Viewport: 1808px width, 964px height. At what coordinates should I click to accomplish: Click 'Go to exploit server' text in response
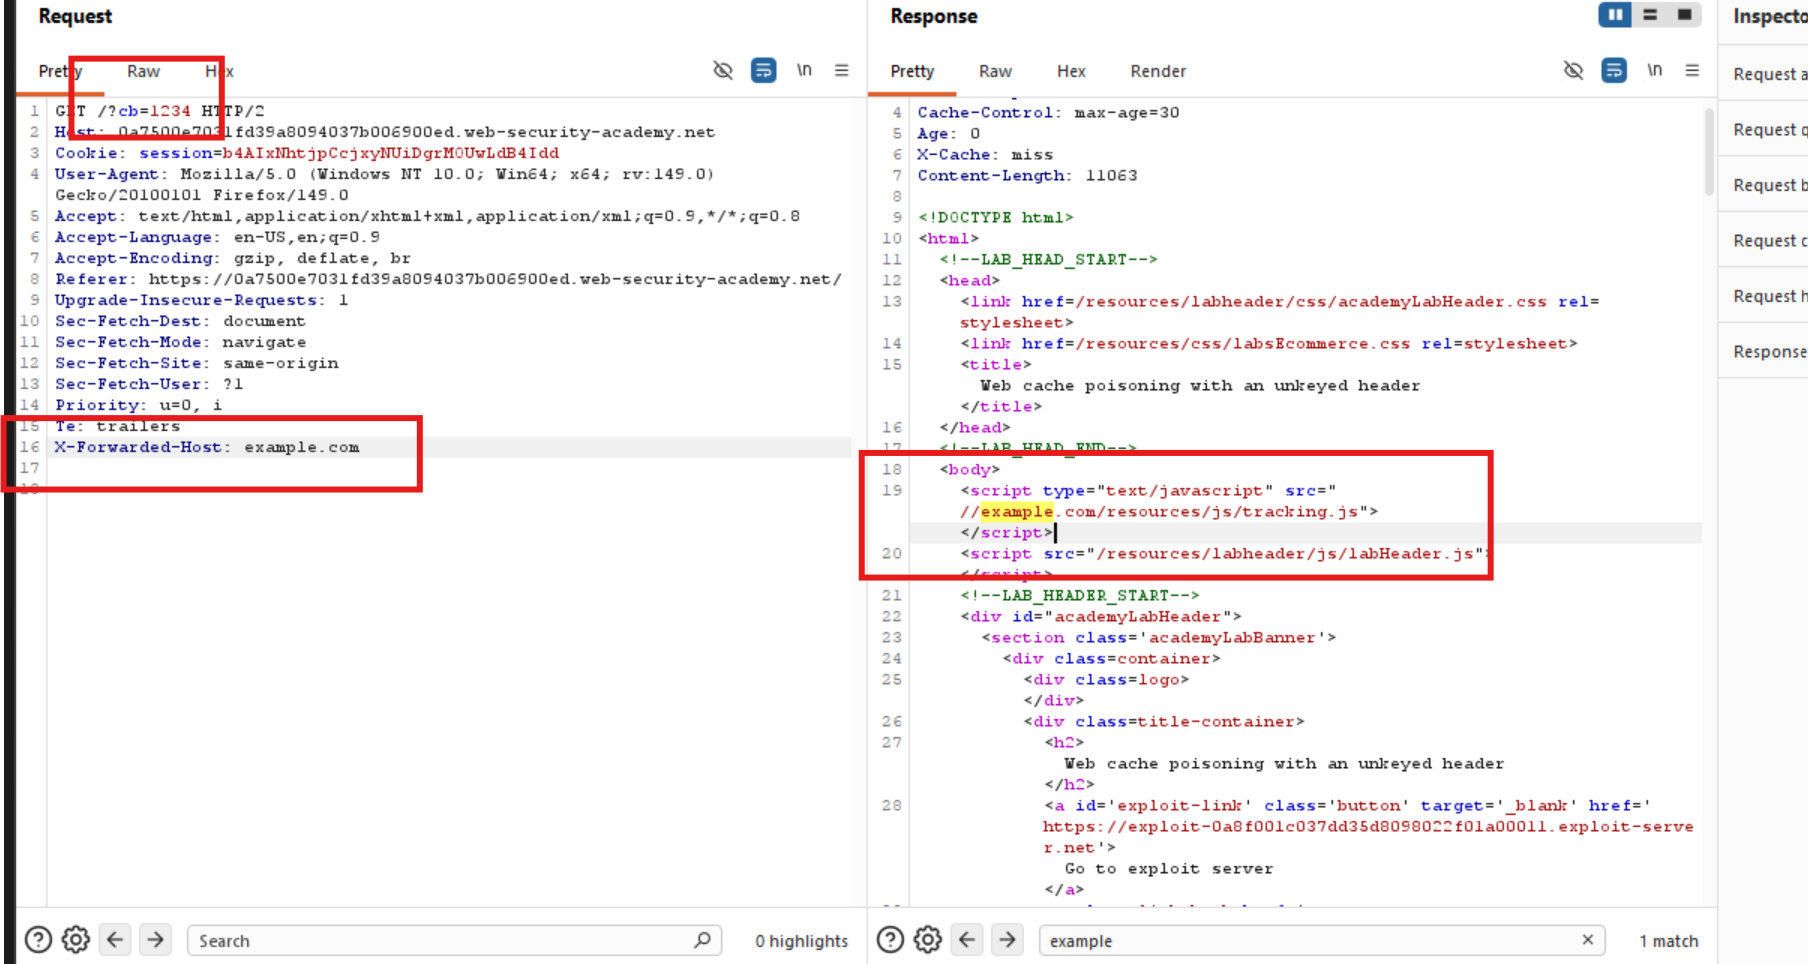click(1169, 868)
